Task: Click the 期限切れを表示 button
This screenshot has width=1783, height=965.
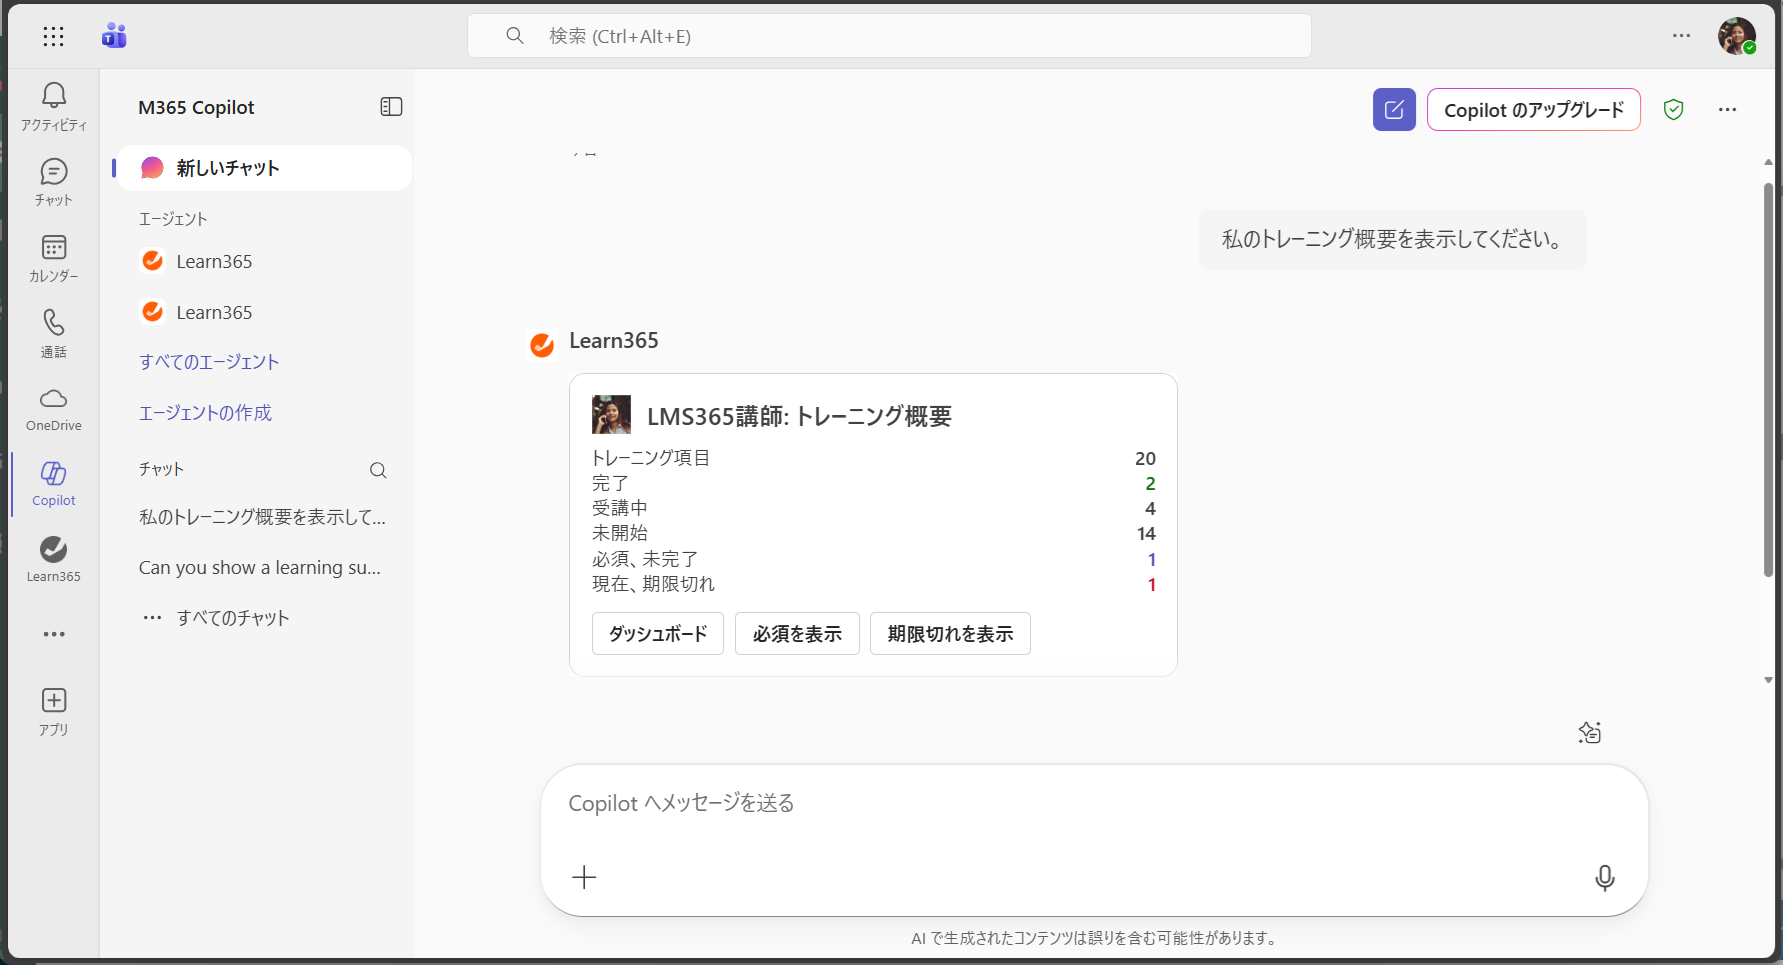Action: pyautogui.click(x=950, y=634)
